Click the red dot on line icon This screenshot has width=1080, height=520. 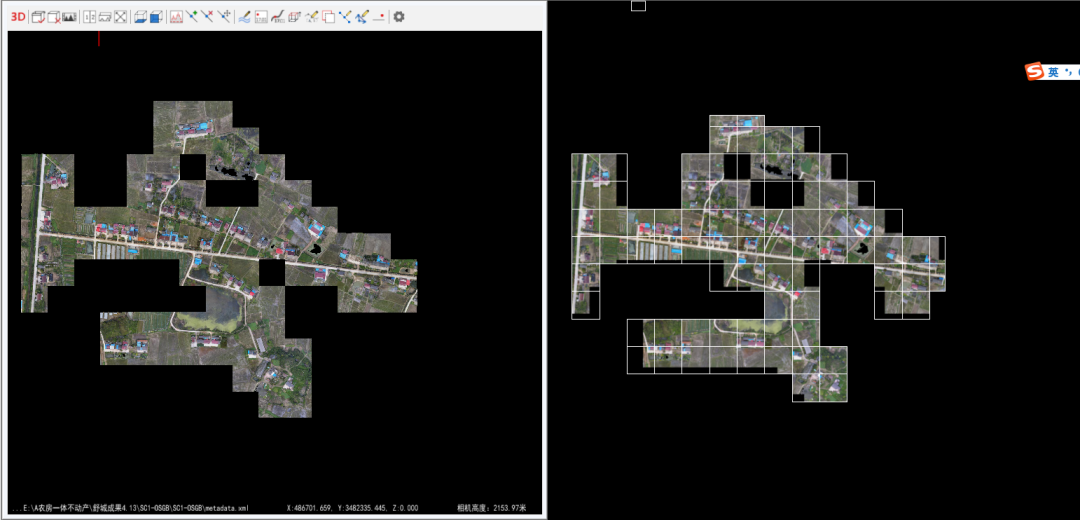(379, 17)
